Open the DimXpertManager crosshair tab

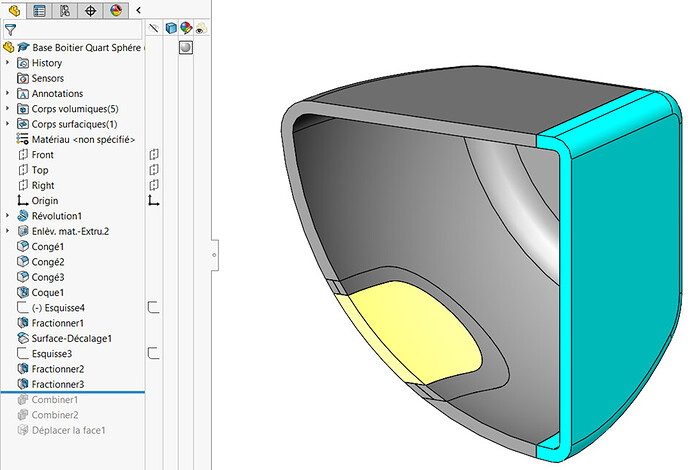pyautogui.click(x=91, y=11)
